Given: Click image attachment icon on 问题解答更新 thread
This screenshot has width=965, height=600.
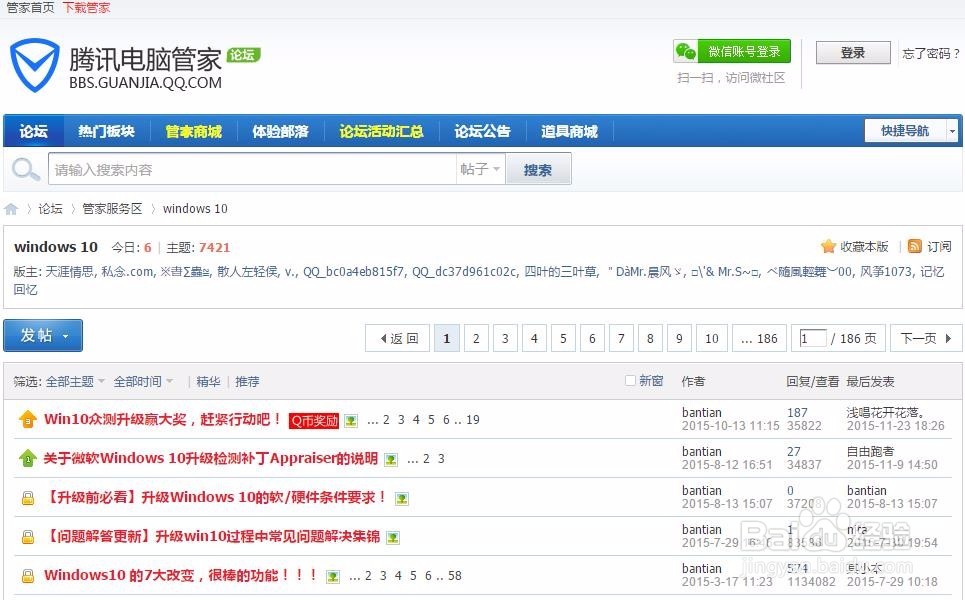Looking at the screenshot, I should tap(393, 538).
